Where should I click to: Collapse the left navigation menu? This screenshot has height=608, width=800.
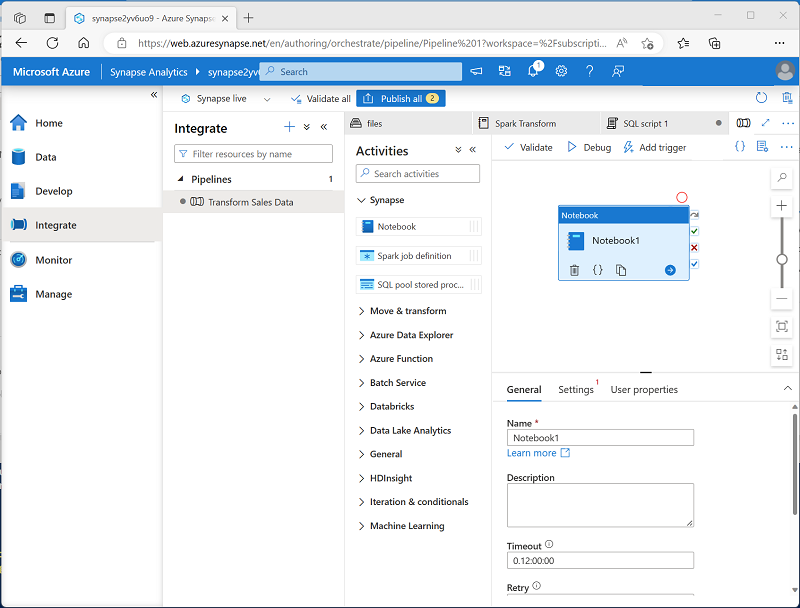point(154,95)
